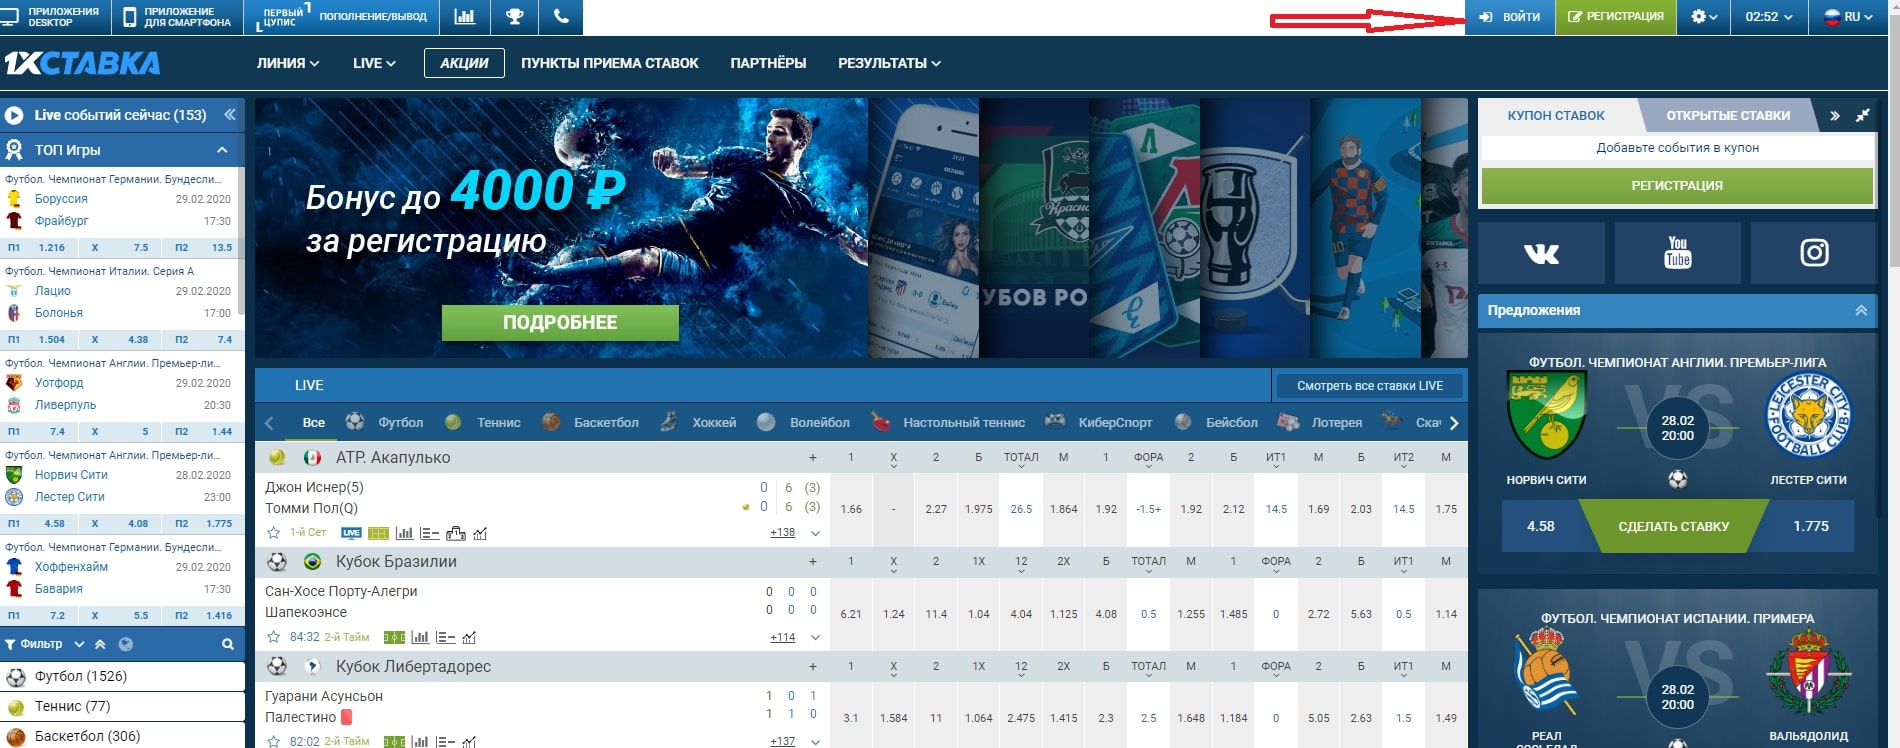Expand the Линия menu in main navigation
The image size is (1900, 748).
287,63
